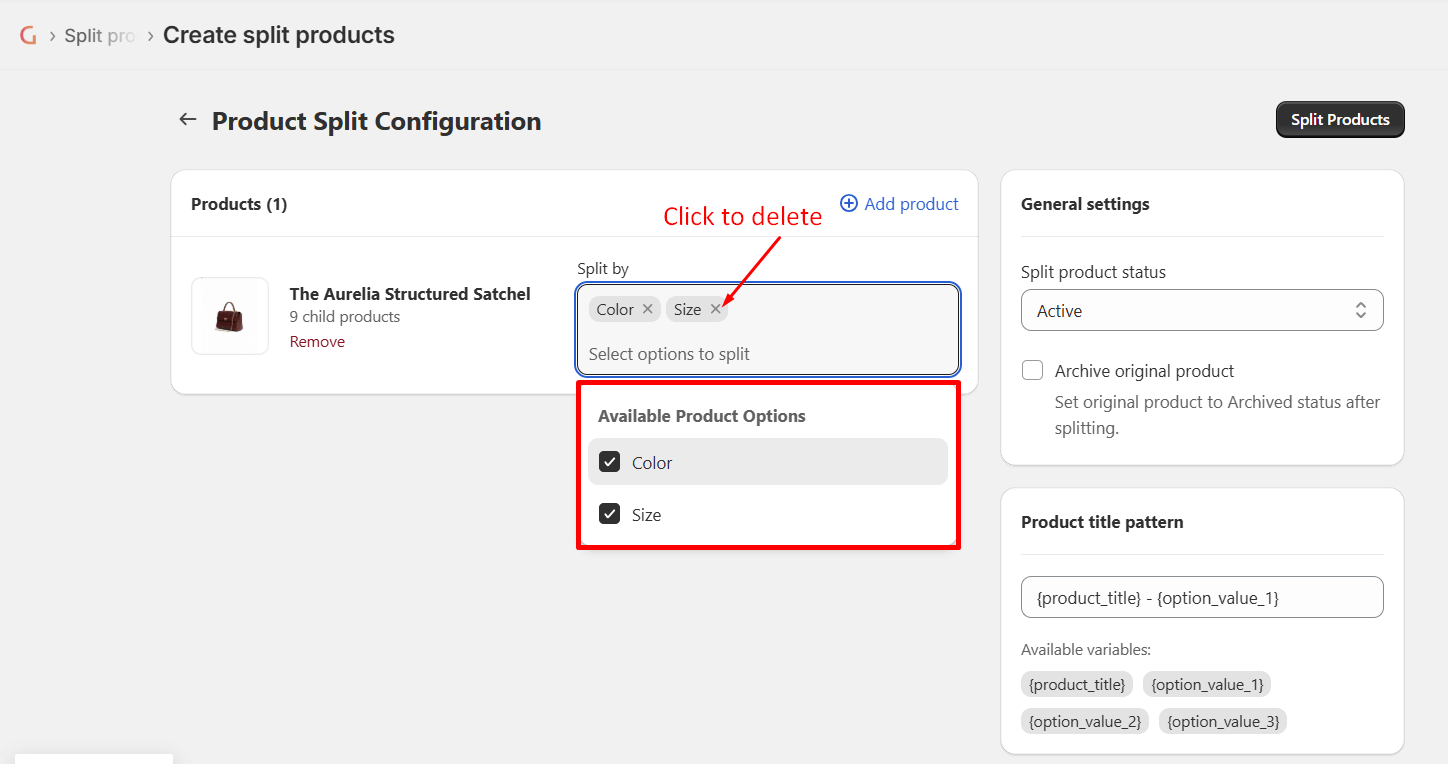Open the Split product status dropdown
The image size is (1448, 764).
click(x=1202, y=311)
